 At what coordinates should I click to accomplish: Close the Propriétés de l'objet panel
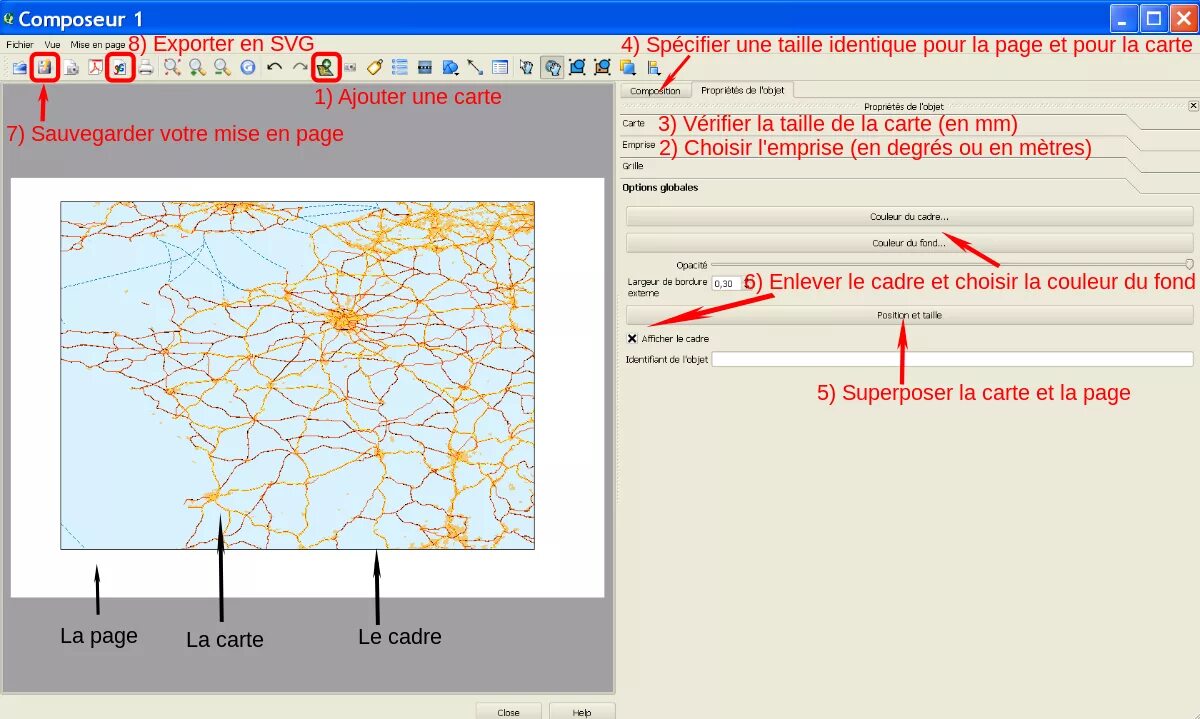[x=1193, y=105]
